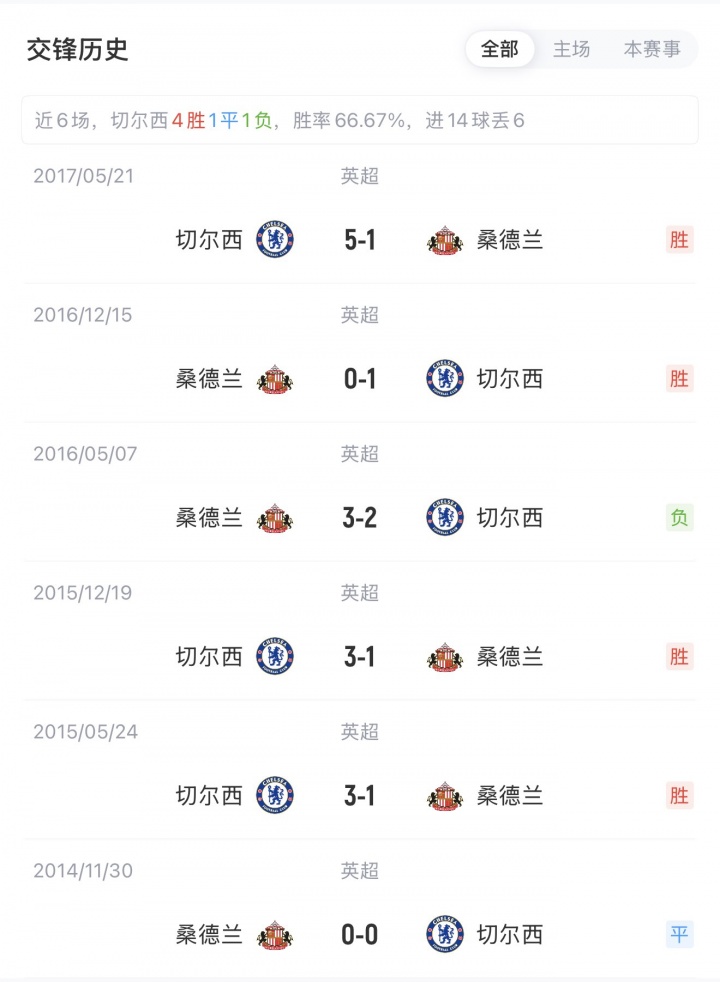Click the blue 平 result badge

(679, 935)
